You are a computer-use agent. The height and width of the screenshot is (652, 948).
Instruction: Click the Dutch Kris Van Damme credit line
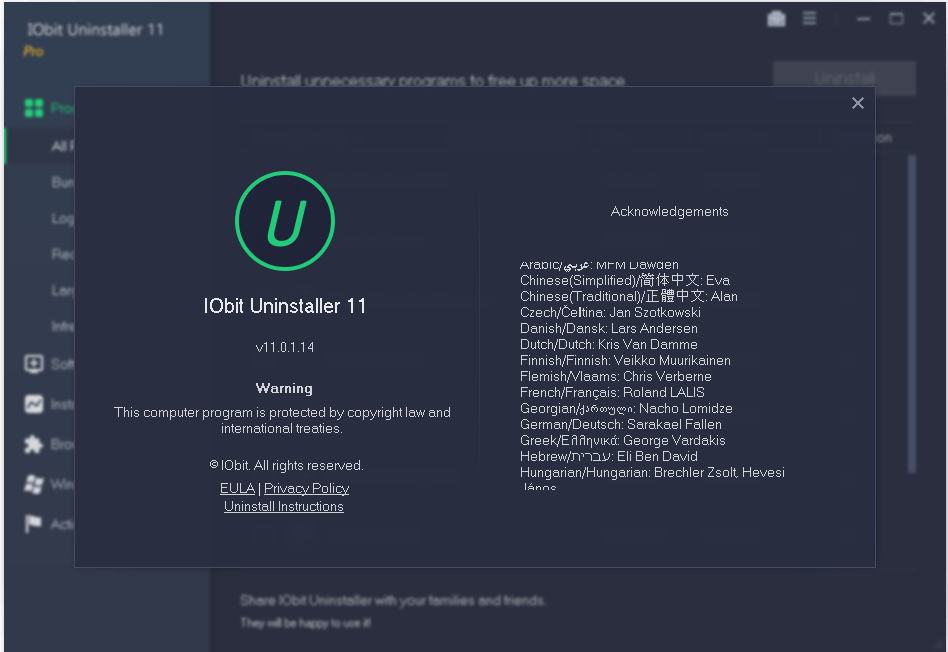click(609, 344)
